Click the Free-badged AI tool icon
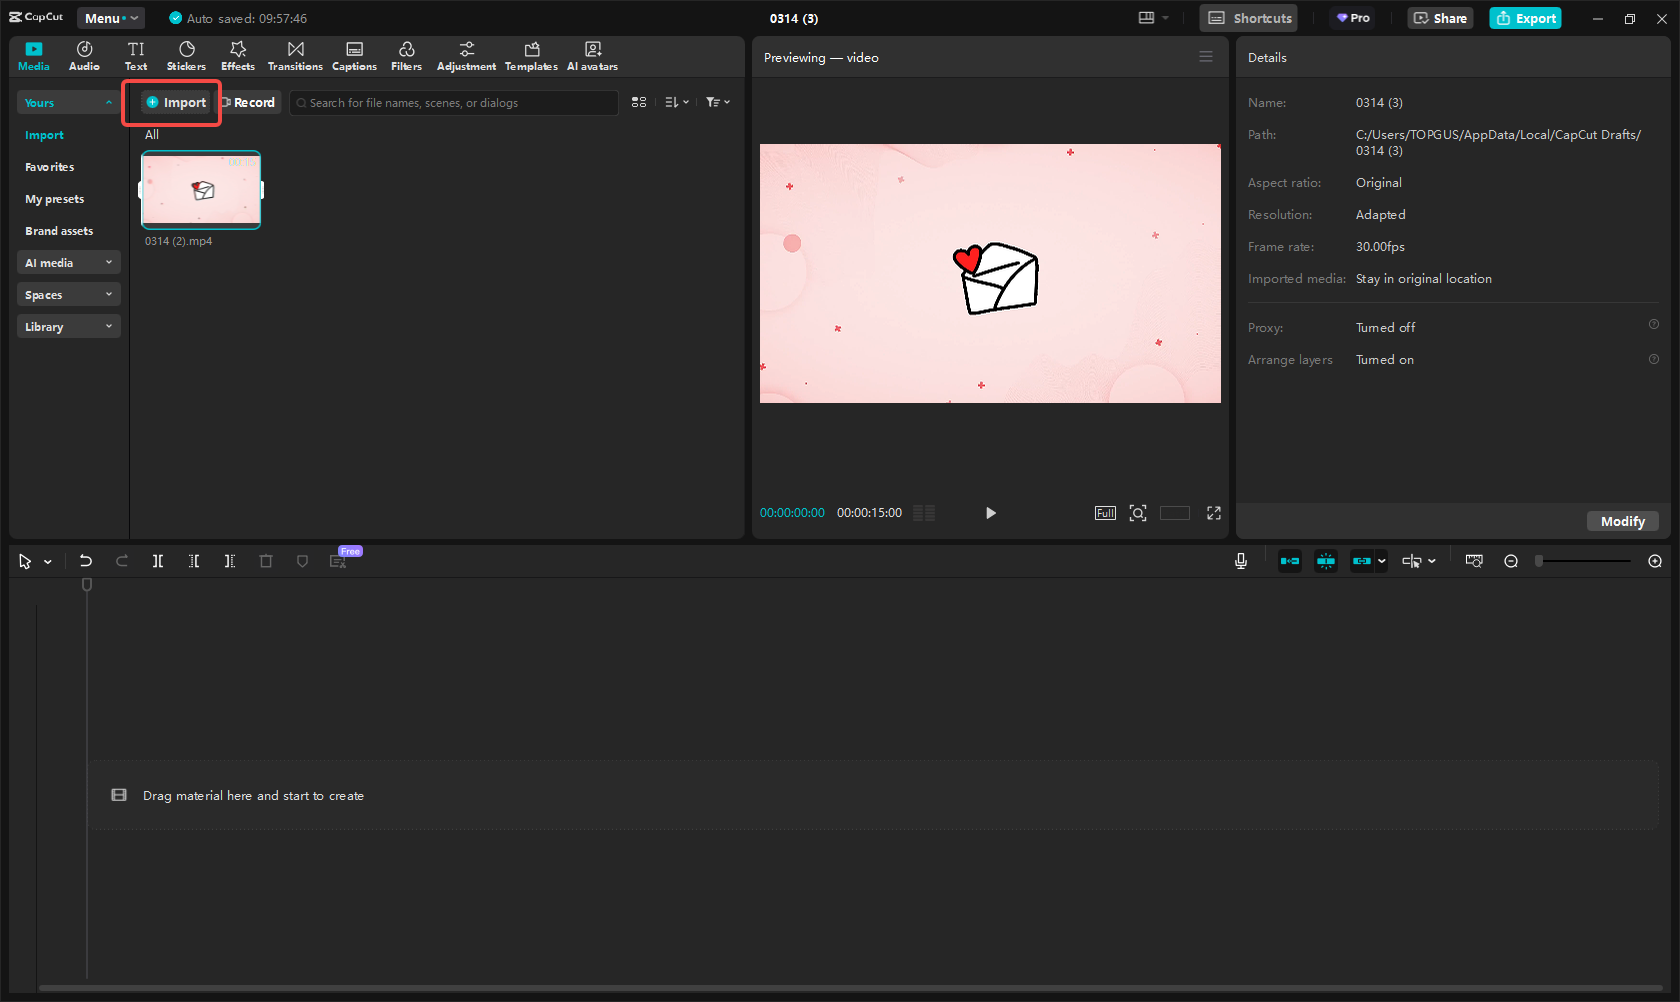This screenshot has height=1002, width=1680. (x=339, y=561)
